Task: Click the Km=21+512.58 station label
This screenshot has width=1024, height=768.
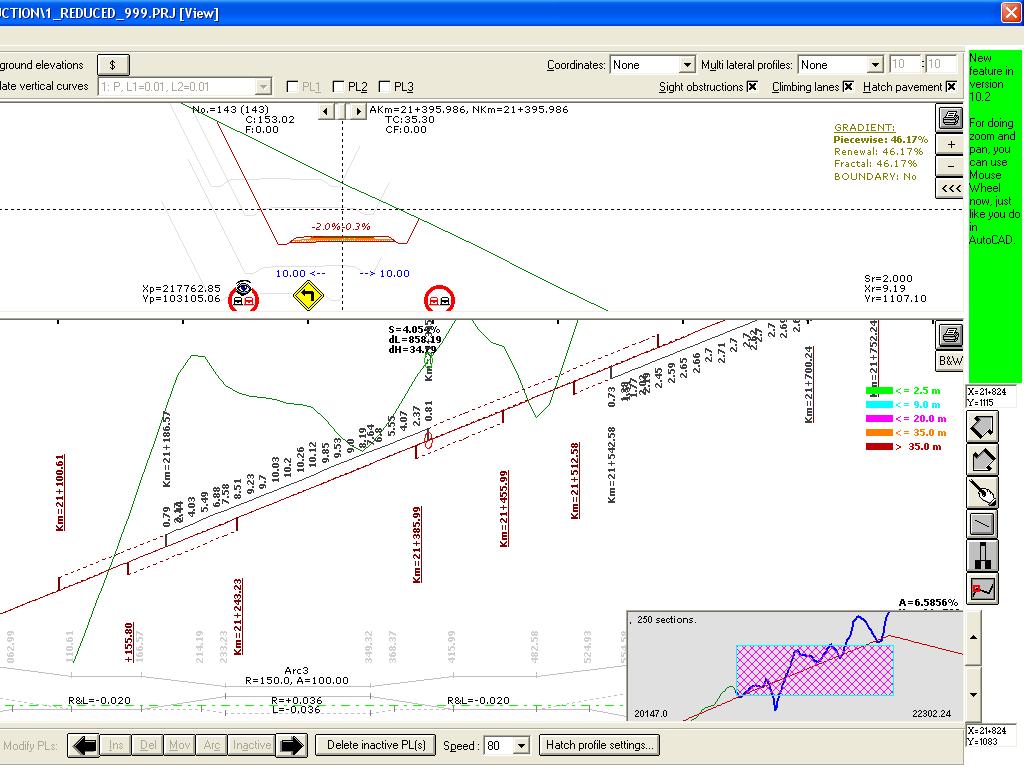Action: [x=575, y=481]
